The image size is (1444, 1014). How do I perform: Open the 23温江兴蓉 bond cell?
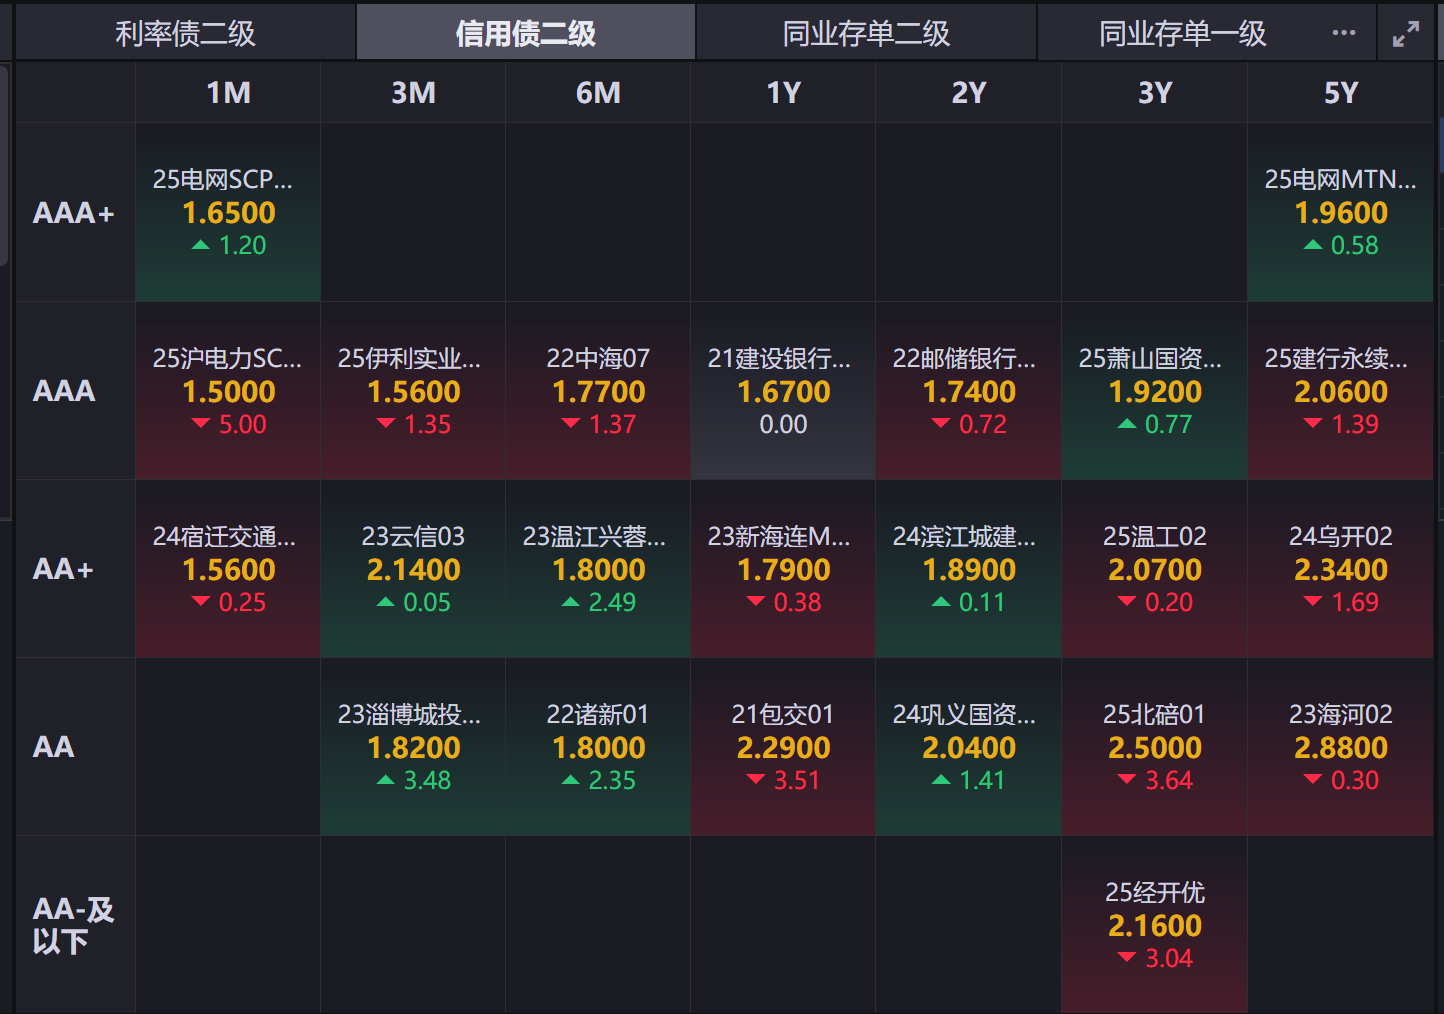598,569
